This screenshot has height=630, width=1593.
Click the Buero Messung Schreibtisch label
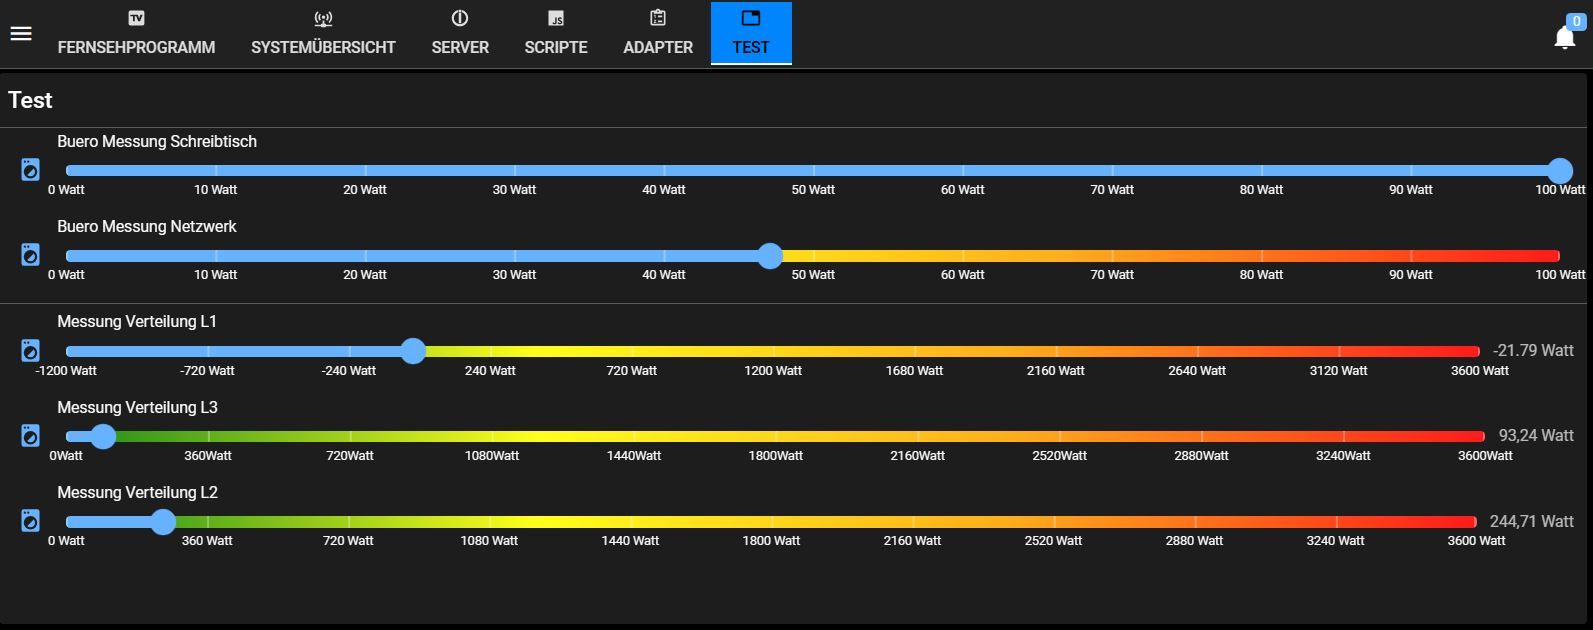157,142
